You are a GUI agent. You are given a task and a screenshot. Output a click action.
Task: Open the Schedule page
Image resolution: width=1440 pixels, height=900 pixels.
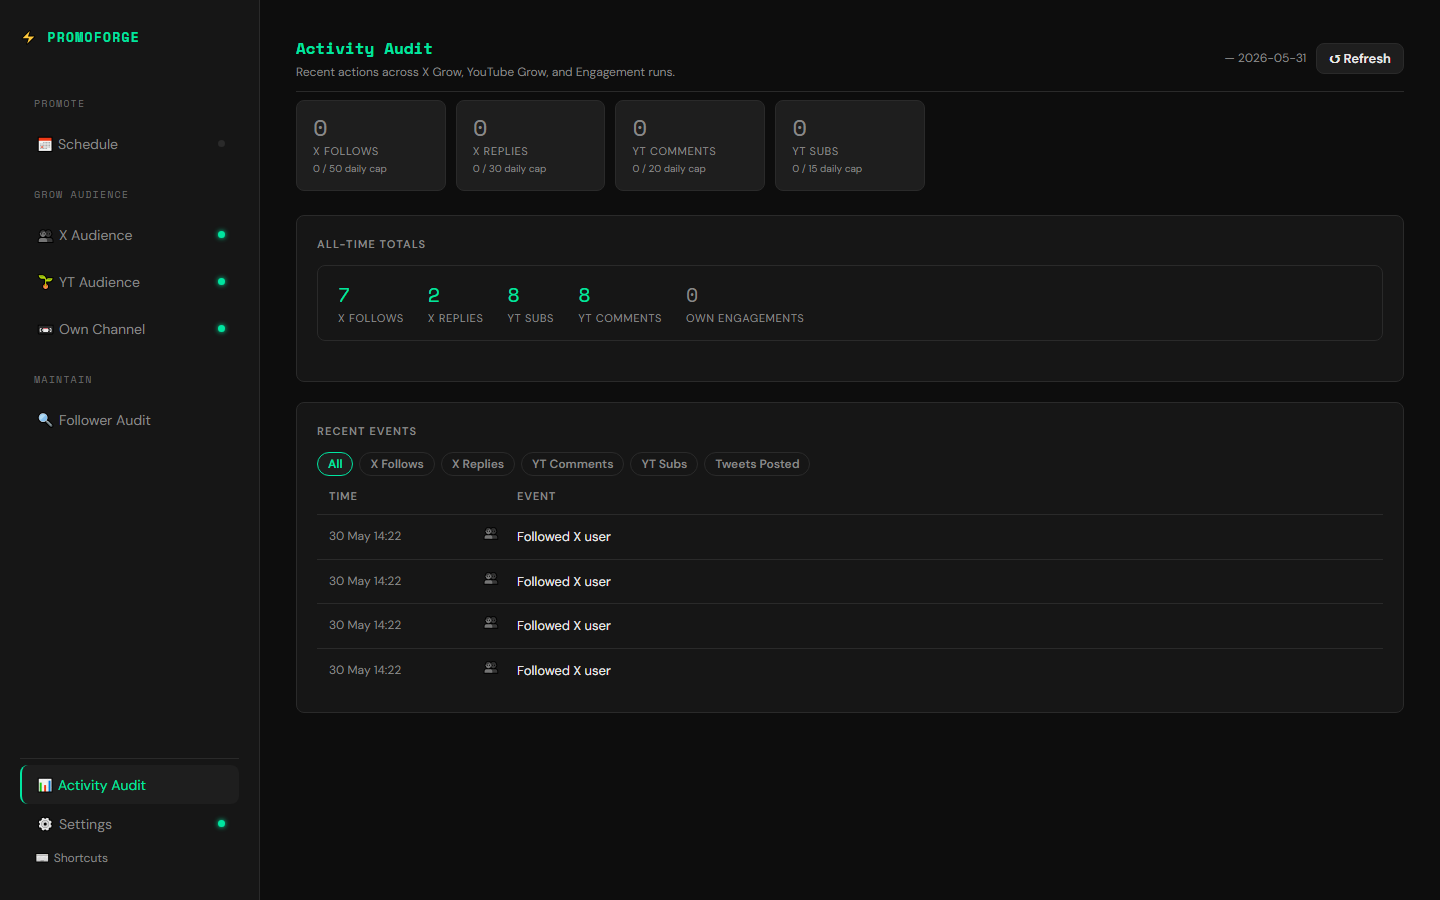(x=129, y=144)
